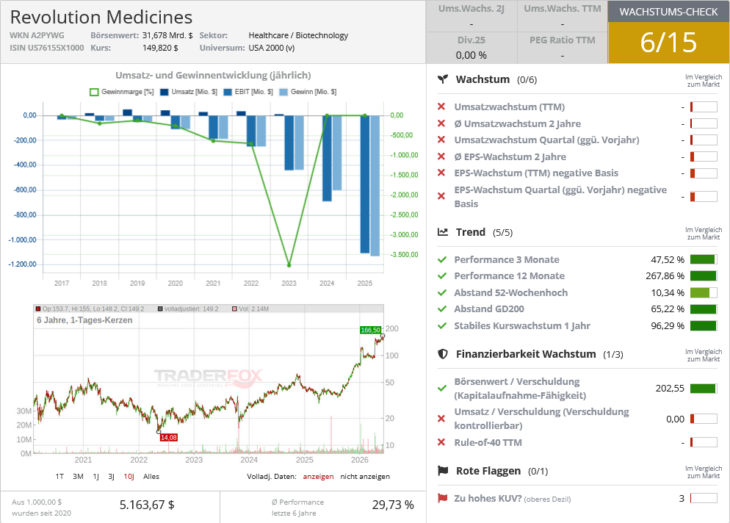Toggle Gewinn [Mio. $] legend series
The image size is (730, 523).
coord(308,92)
